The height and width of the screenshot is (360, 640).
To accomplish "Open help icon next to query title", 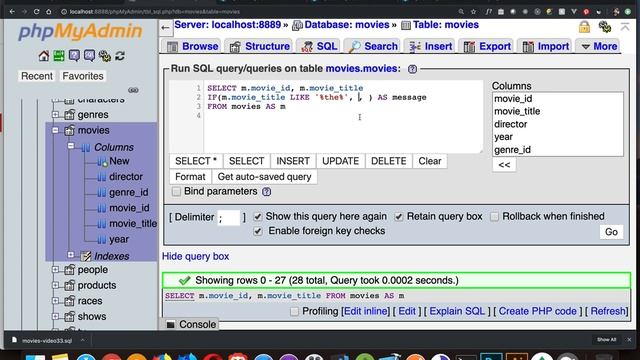I will (412, 69).
